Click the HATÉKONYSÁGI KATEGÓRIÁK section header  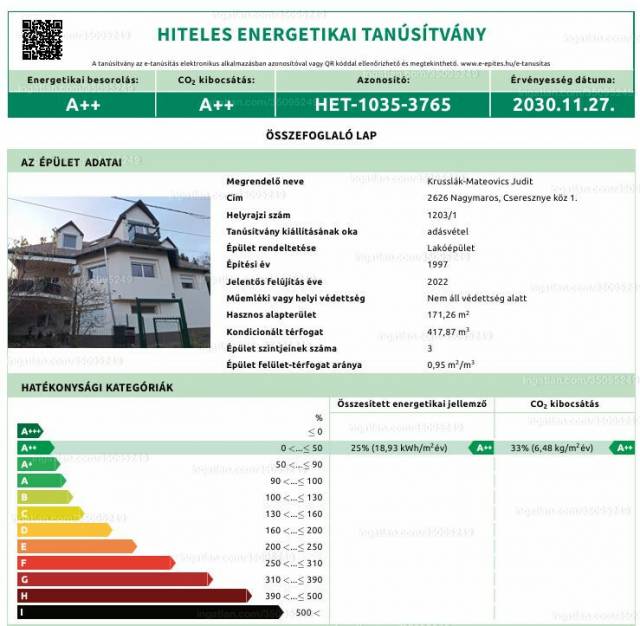[x=91, y=386]
